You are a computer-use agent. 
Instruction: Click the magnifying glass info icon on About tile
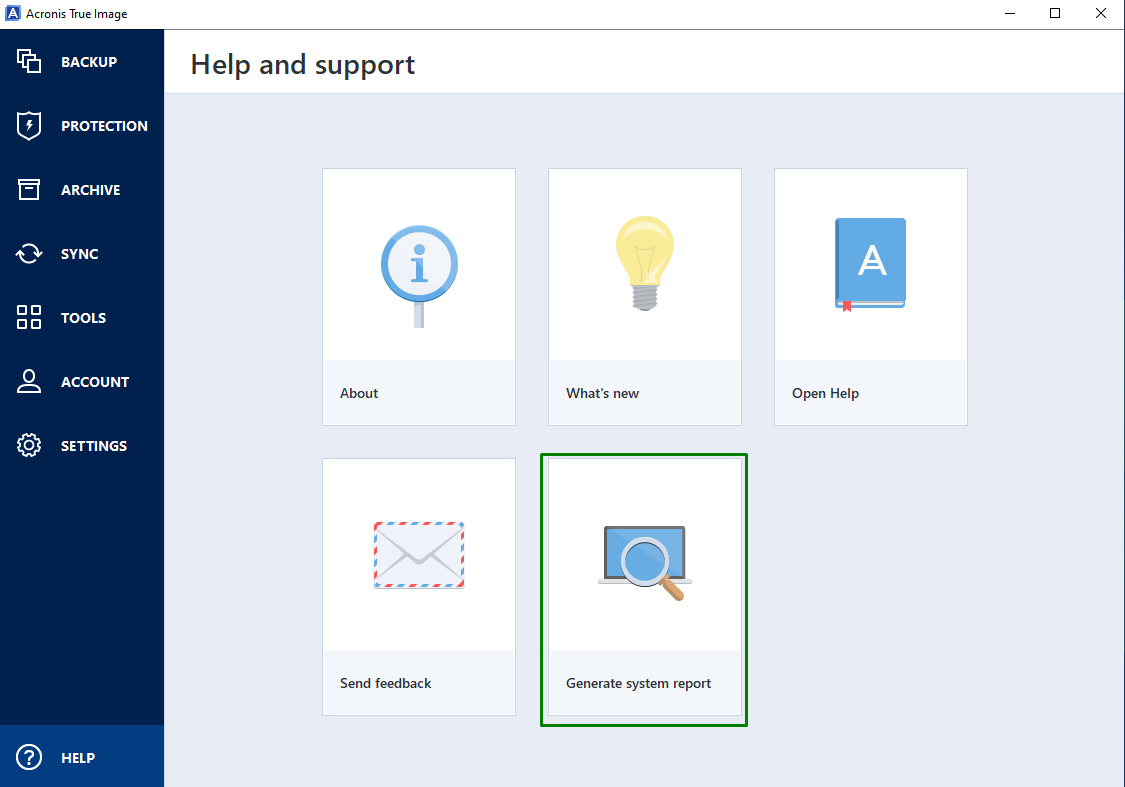418,264
